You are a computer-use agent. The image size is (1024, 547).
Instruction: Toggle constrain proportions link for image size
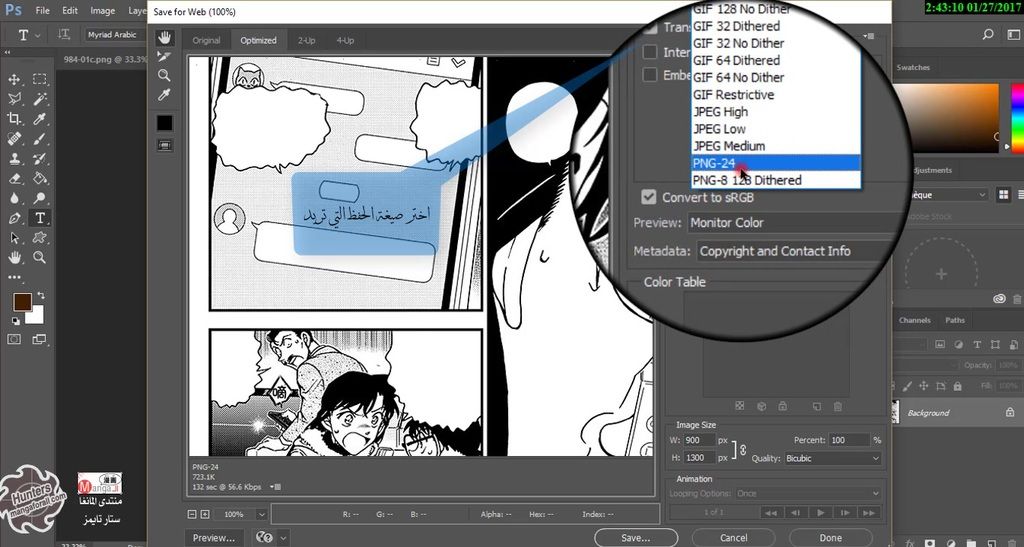tap(743, 449)
